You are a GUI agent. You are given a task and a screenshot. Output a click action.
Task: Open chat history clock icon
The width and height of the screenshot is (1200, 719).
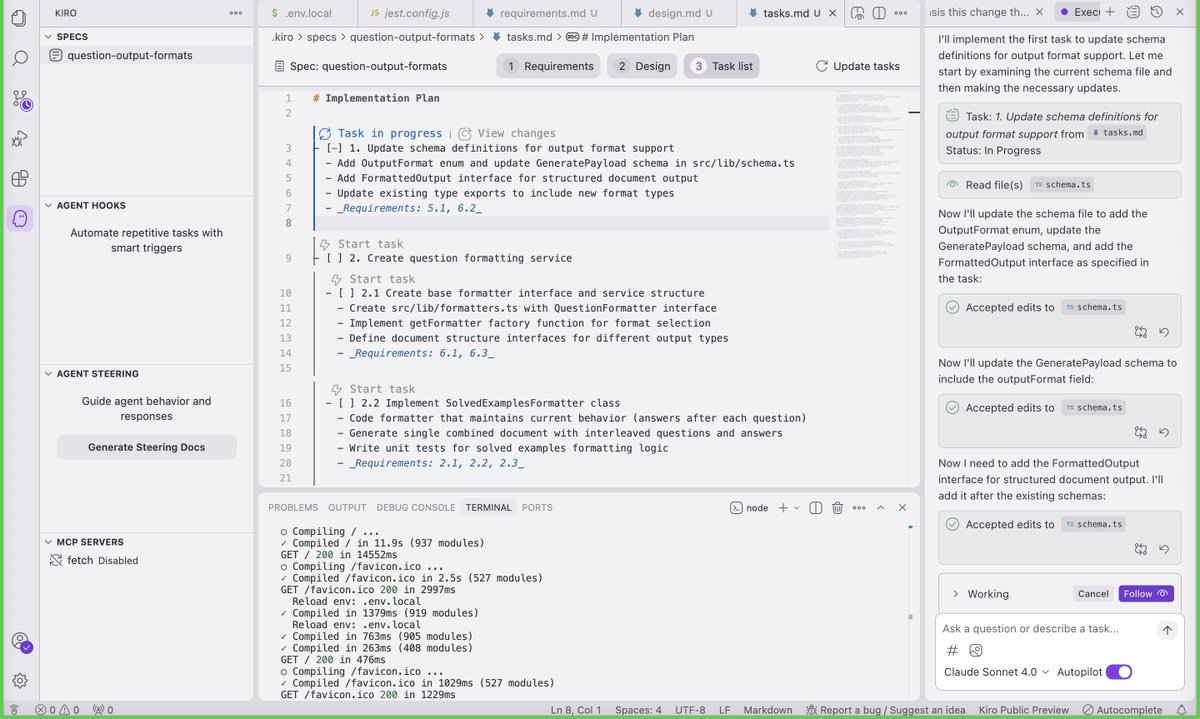point(1157,12)
